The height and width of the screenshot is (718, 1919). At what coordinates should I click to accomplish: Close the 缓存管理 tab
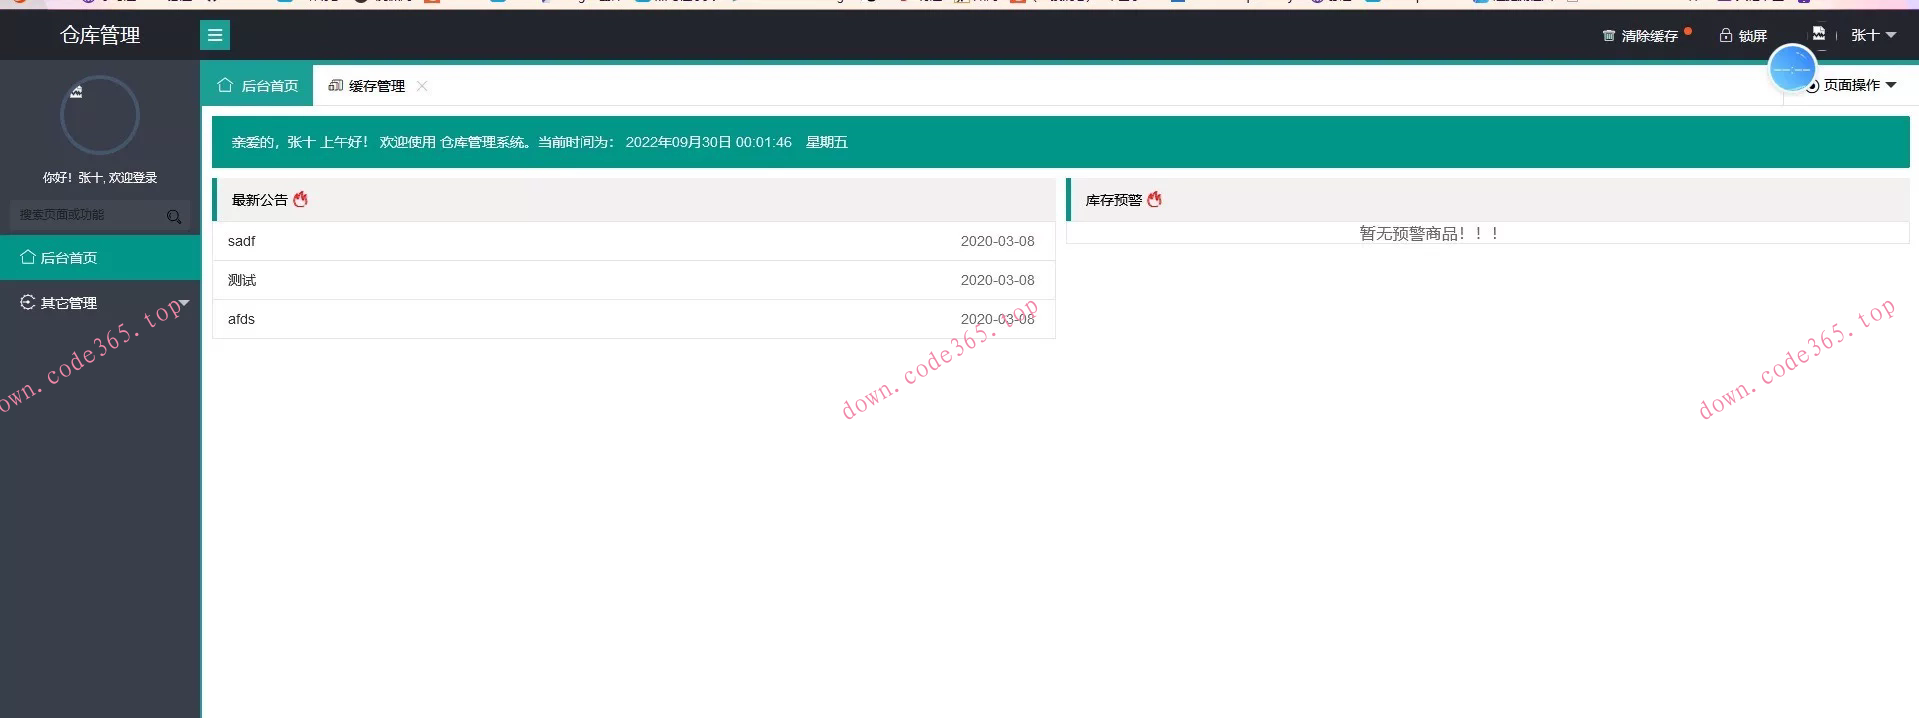[x=422, y=86]
